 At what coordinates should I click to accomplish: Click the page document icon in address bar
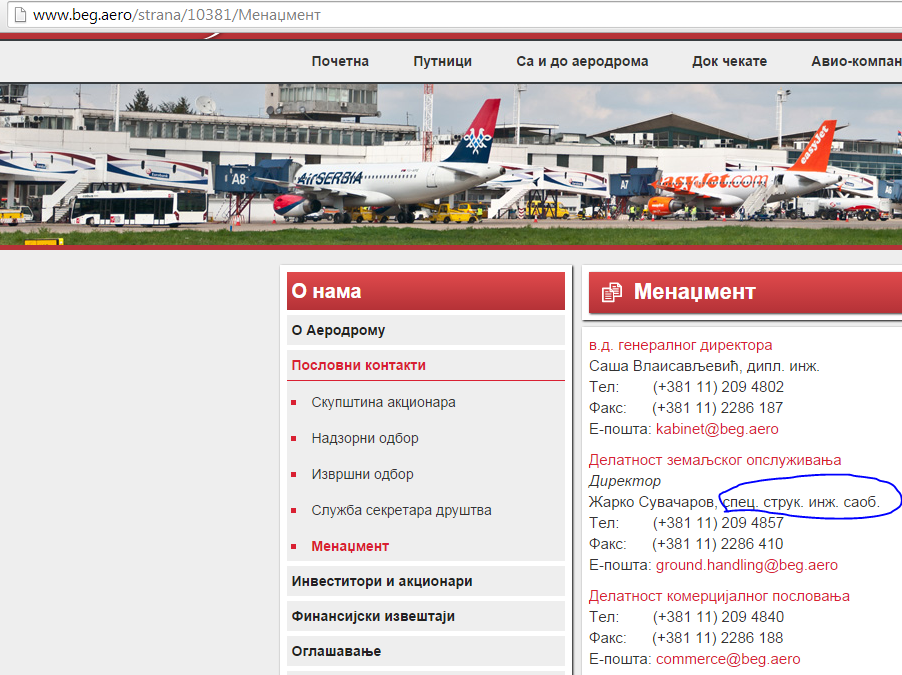point(20,14)
